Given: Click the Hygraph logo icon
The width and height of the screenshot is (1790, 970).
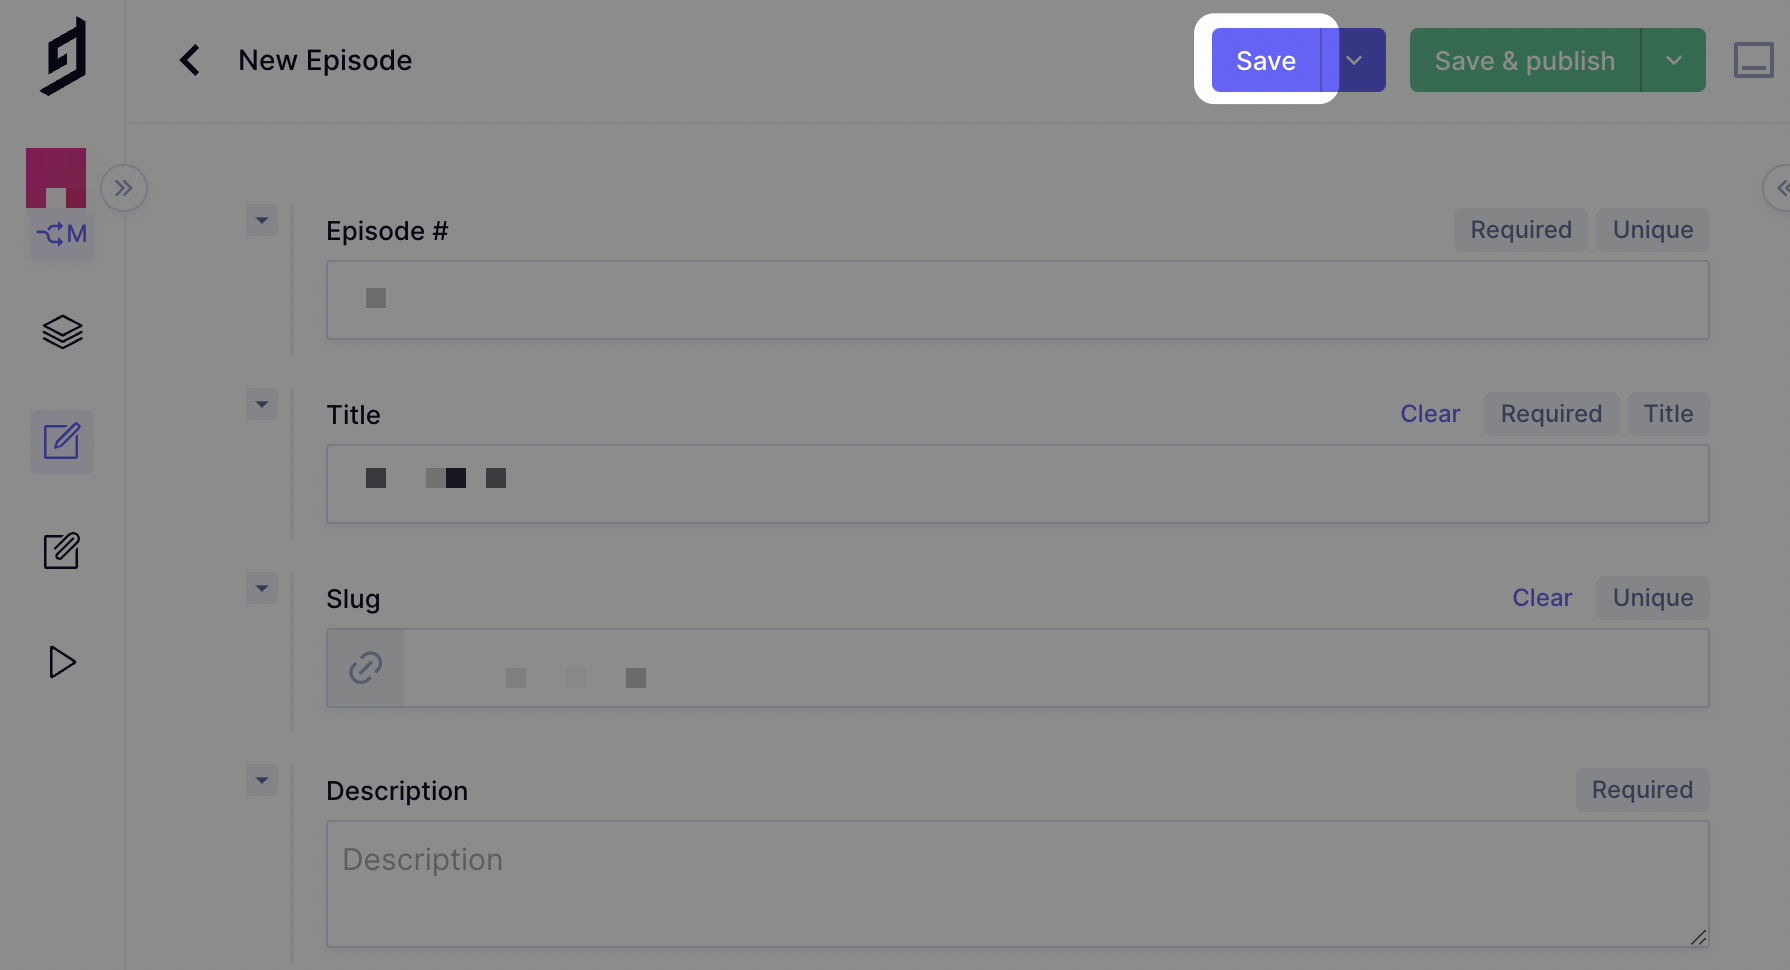Looking at the screenshot, I should point(63,57).
